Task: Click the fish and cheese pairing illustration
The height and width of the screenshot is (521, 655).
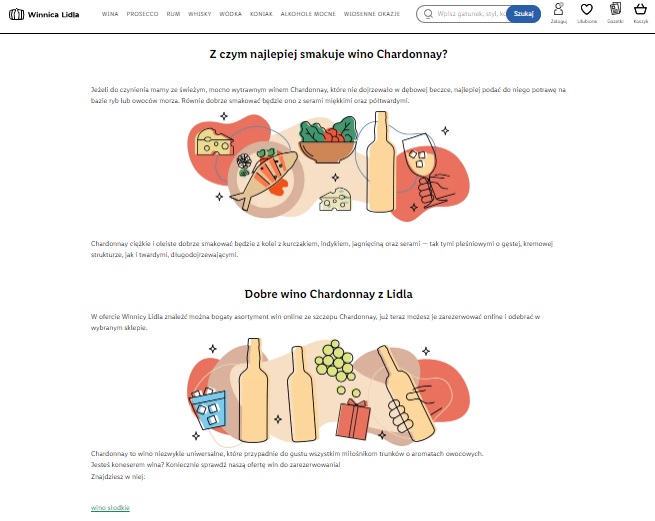Action: click(328, 166)
